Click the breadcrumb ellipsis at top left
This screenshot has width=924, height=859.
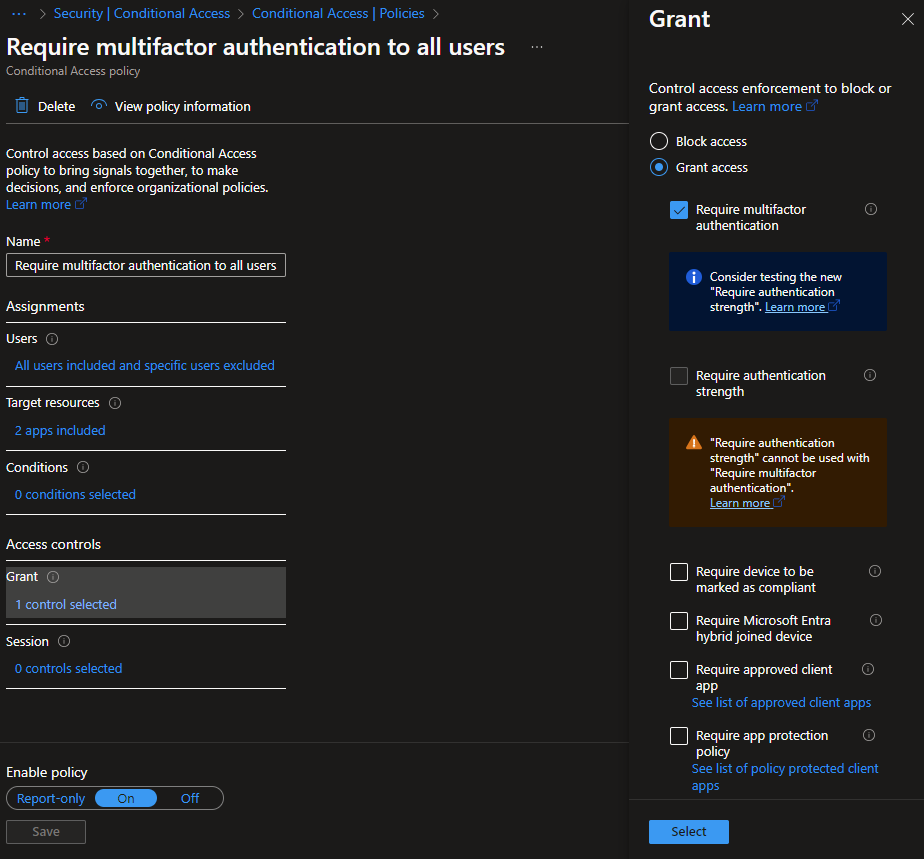(19, 14)
